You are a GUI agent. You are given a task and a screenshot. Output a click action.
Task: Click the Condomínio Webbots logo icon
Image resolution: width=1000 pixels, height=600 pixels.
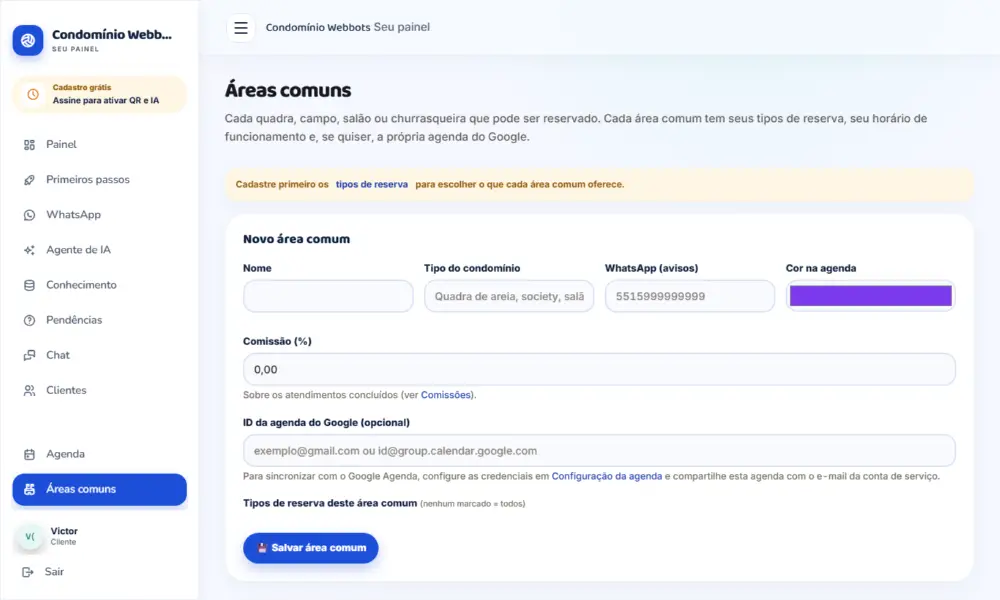(27, 40)
